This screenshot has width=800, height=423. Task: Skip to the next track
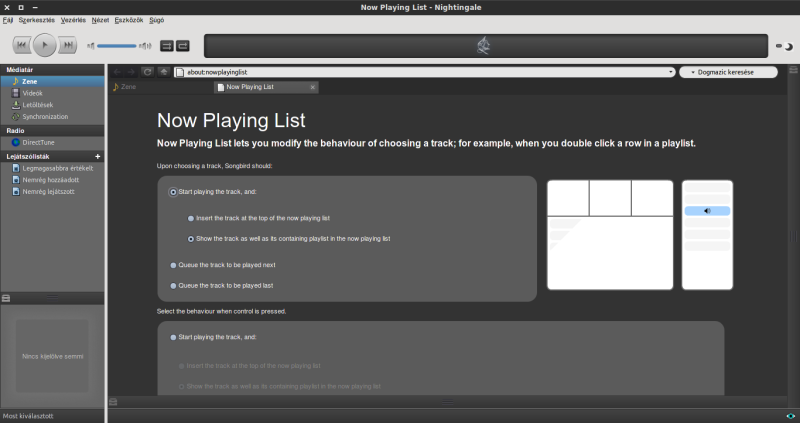67,45
